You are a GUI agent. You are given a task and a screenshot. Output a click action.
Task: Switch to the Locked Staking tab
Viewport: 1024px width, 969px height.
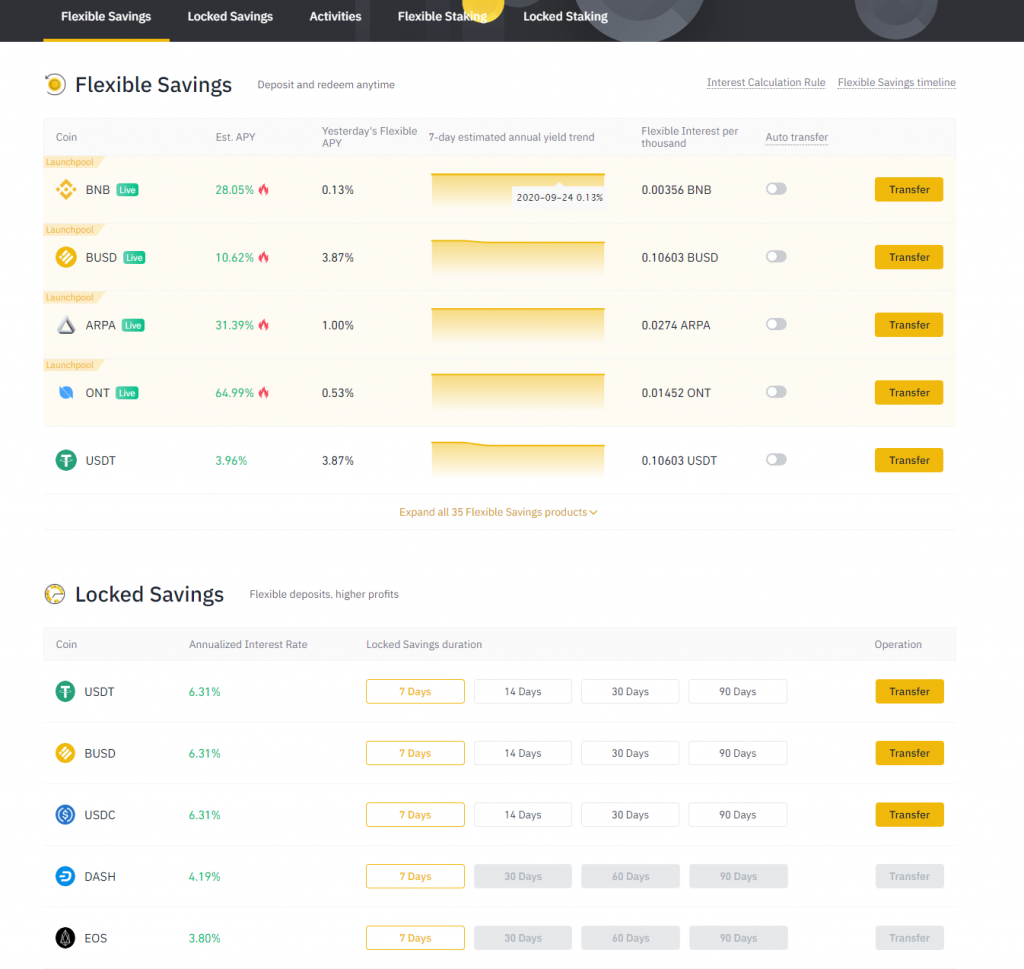[565, 17]
